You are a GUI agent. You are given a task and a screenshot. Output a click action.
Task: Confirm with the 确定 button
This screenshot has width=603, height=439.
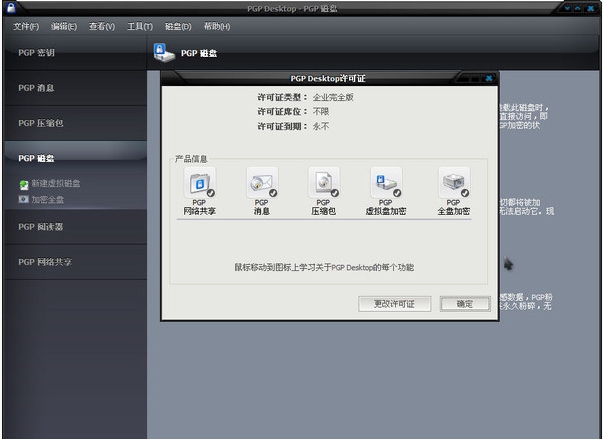click(x=465, y=304)
